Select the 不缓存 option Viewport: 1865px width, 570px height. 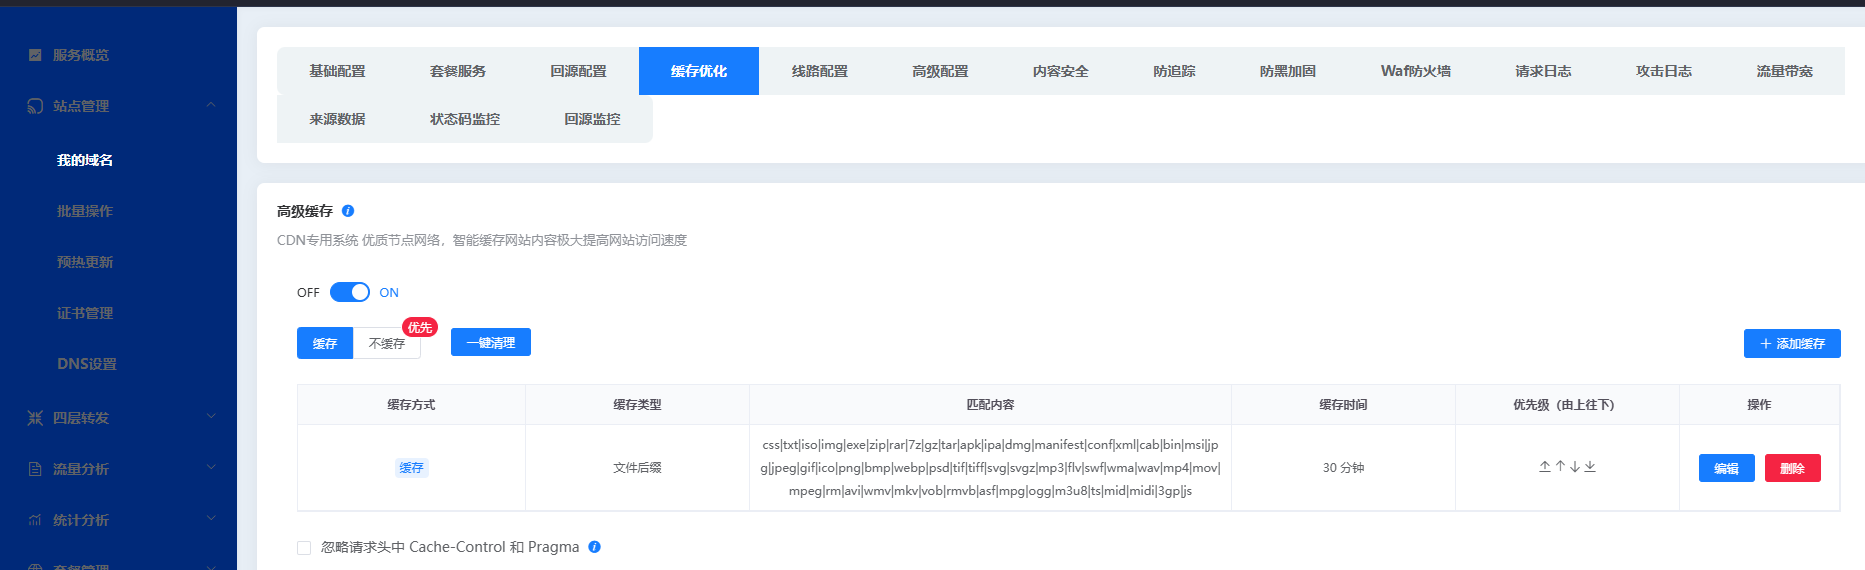(x=387, y=343)
